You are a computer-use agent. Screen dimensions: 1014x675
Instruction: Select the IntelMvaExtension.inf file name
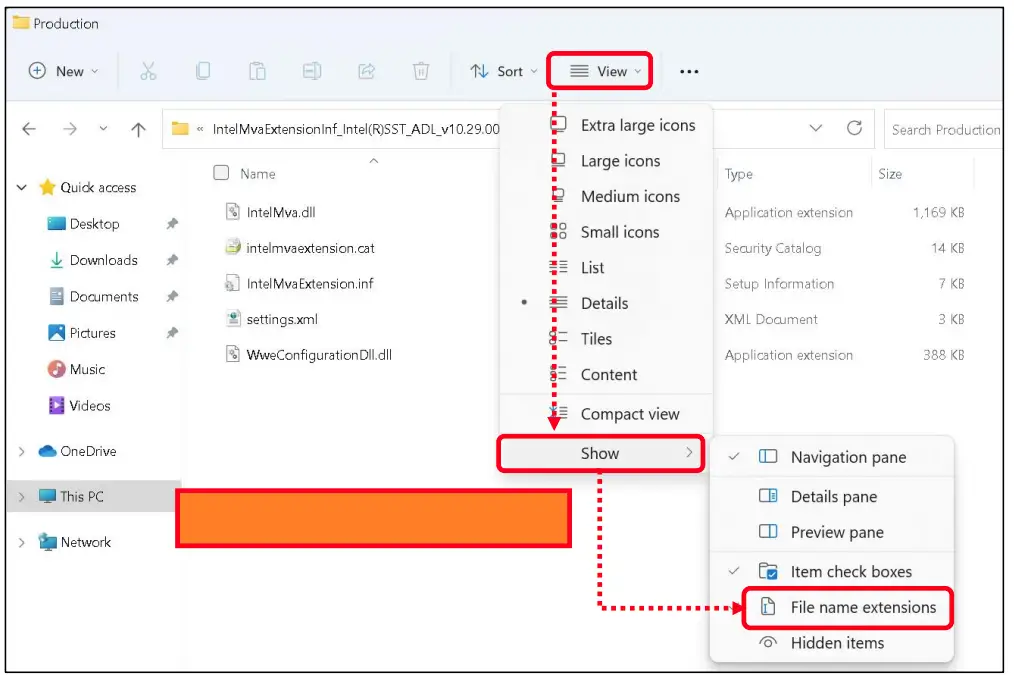(x=310, y=283)
